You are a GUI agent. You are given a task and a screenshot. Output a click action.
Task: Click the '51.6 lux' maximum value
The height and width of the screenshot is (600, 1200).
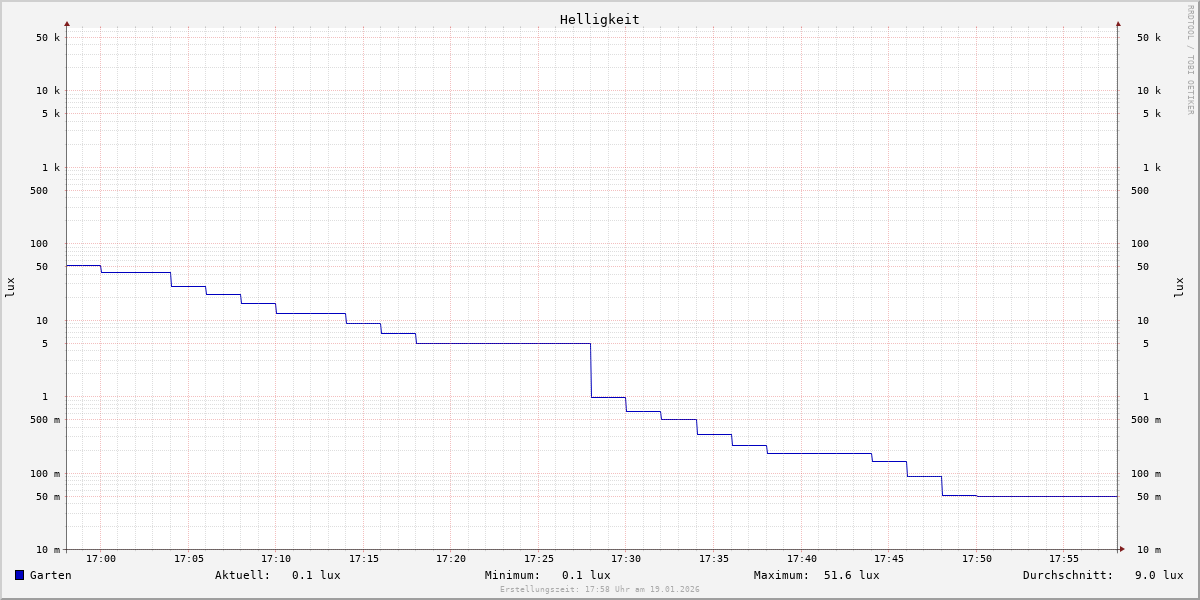tap(852, 575)
